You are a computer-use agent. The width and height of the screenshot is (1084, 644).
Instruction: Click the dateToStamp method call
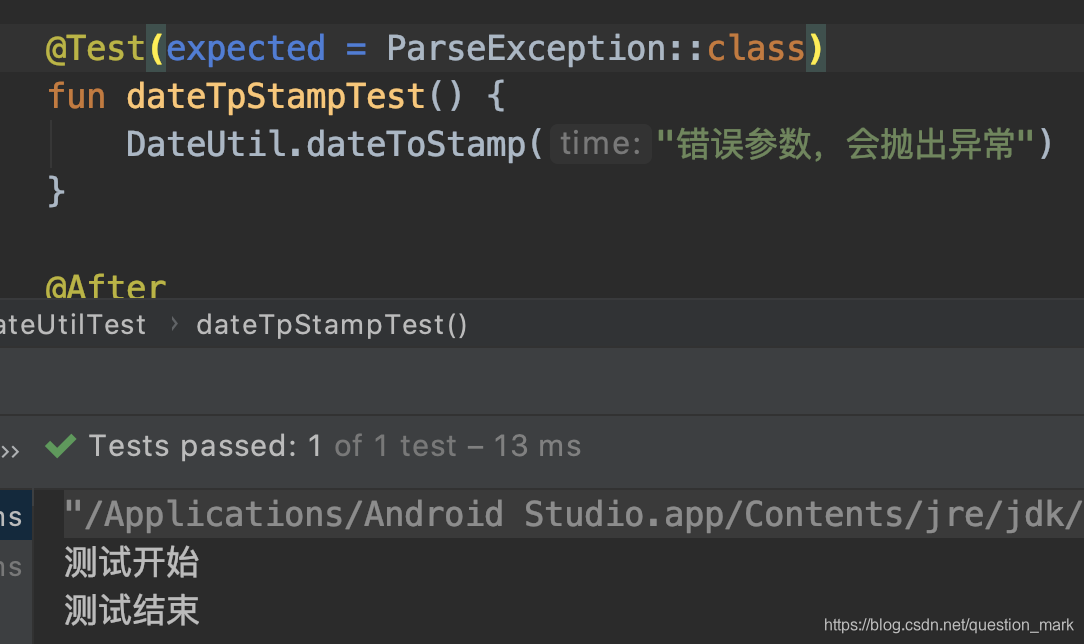(416, 144)
